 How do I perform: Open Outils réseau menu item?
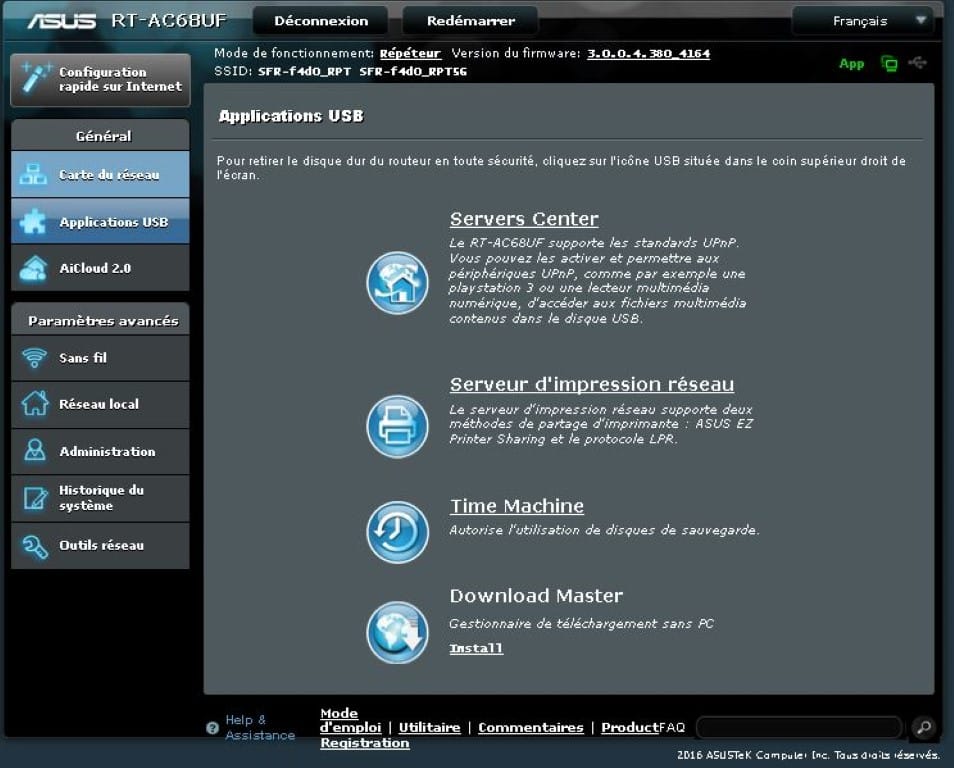[x=100, y=545]
